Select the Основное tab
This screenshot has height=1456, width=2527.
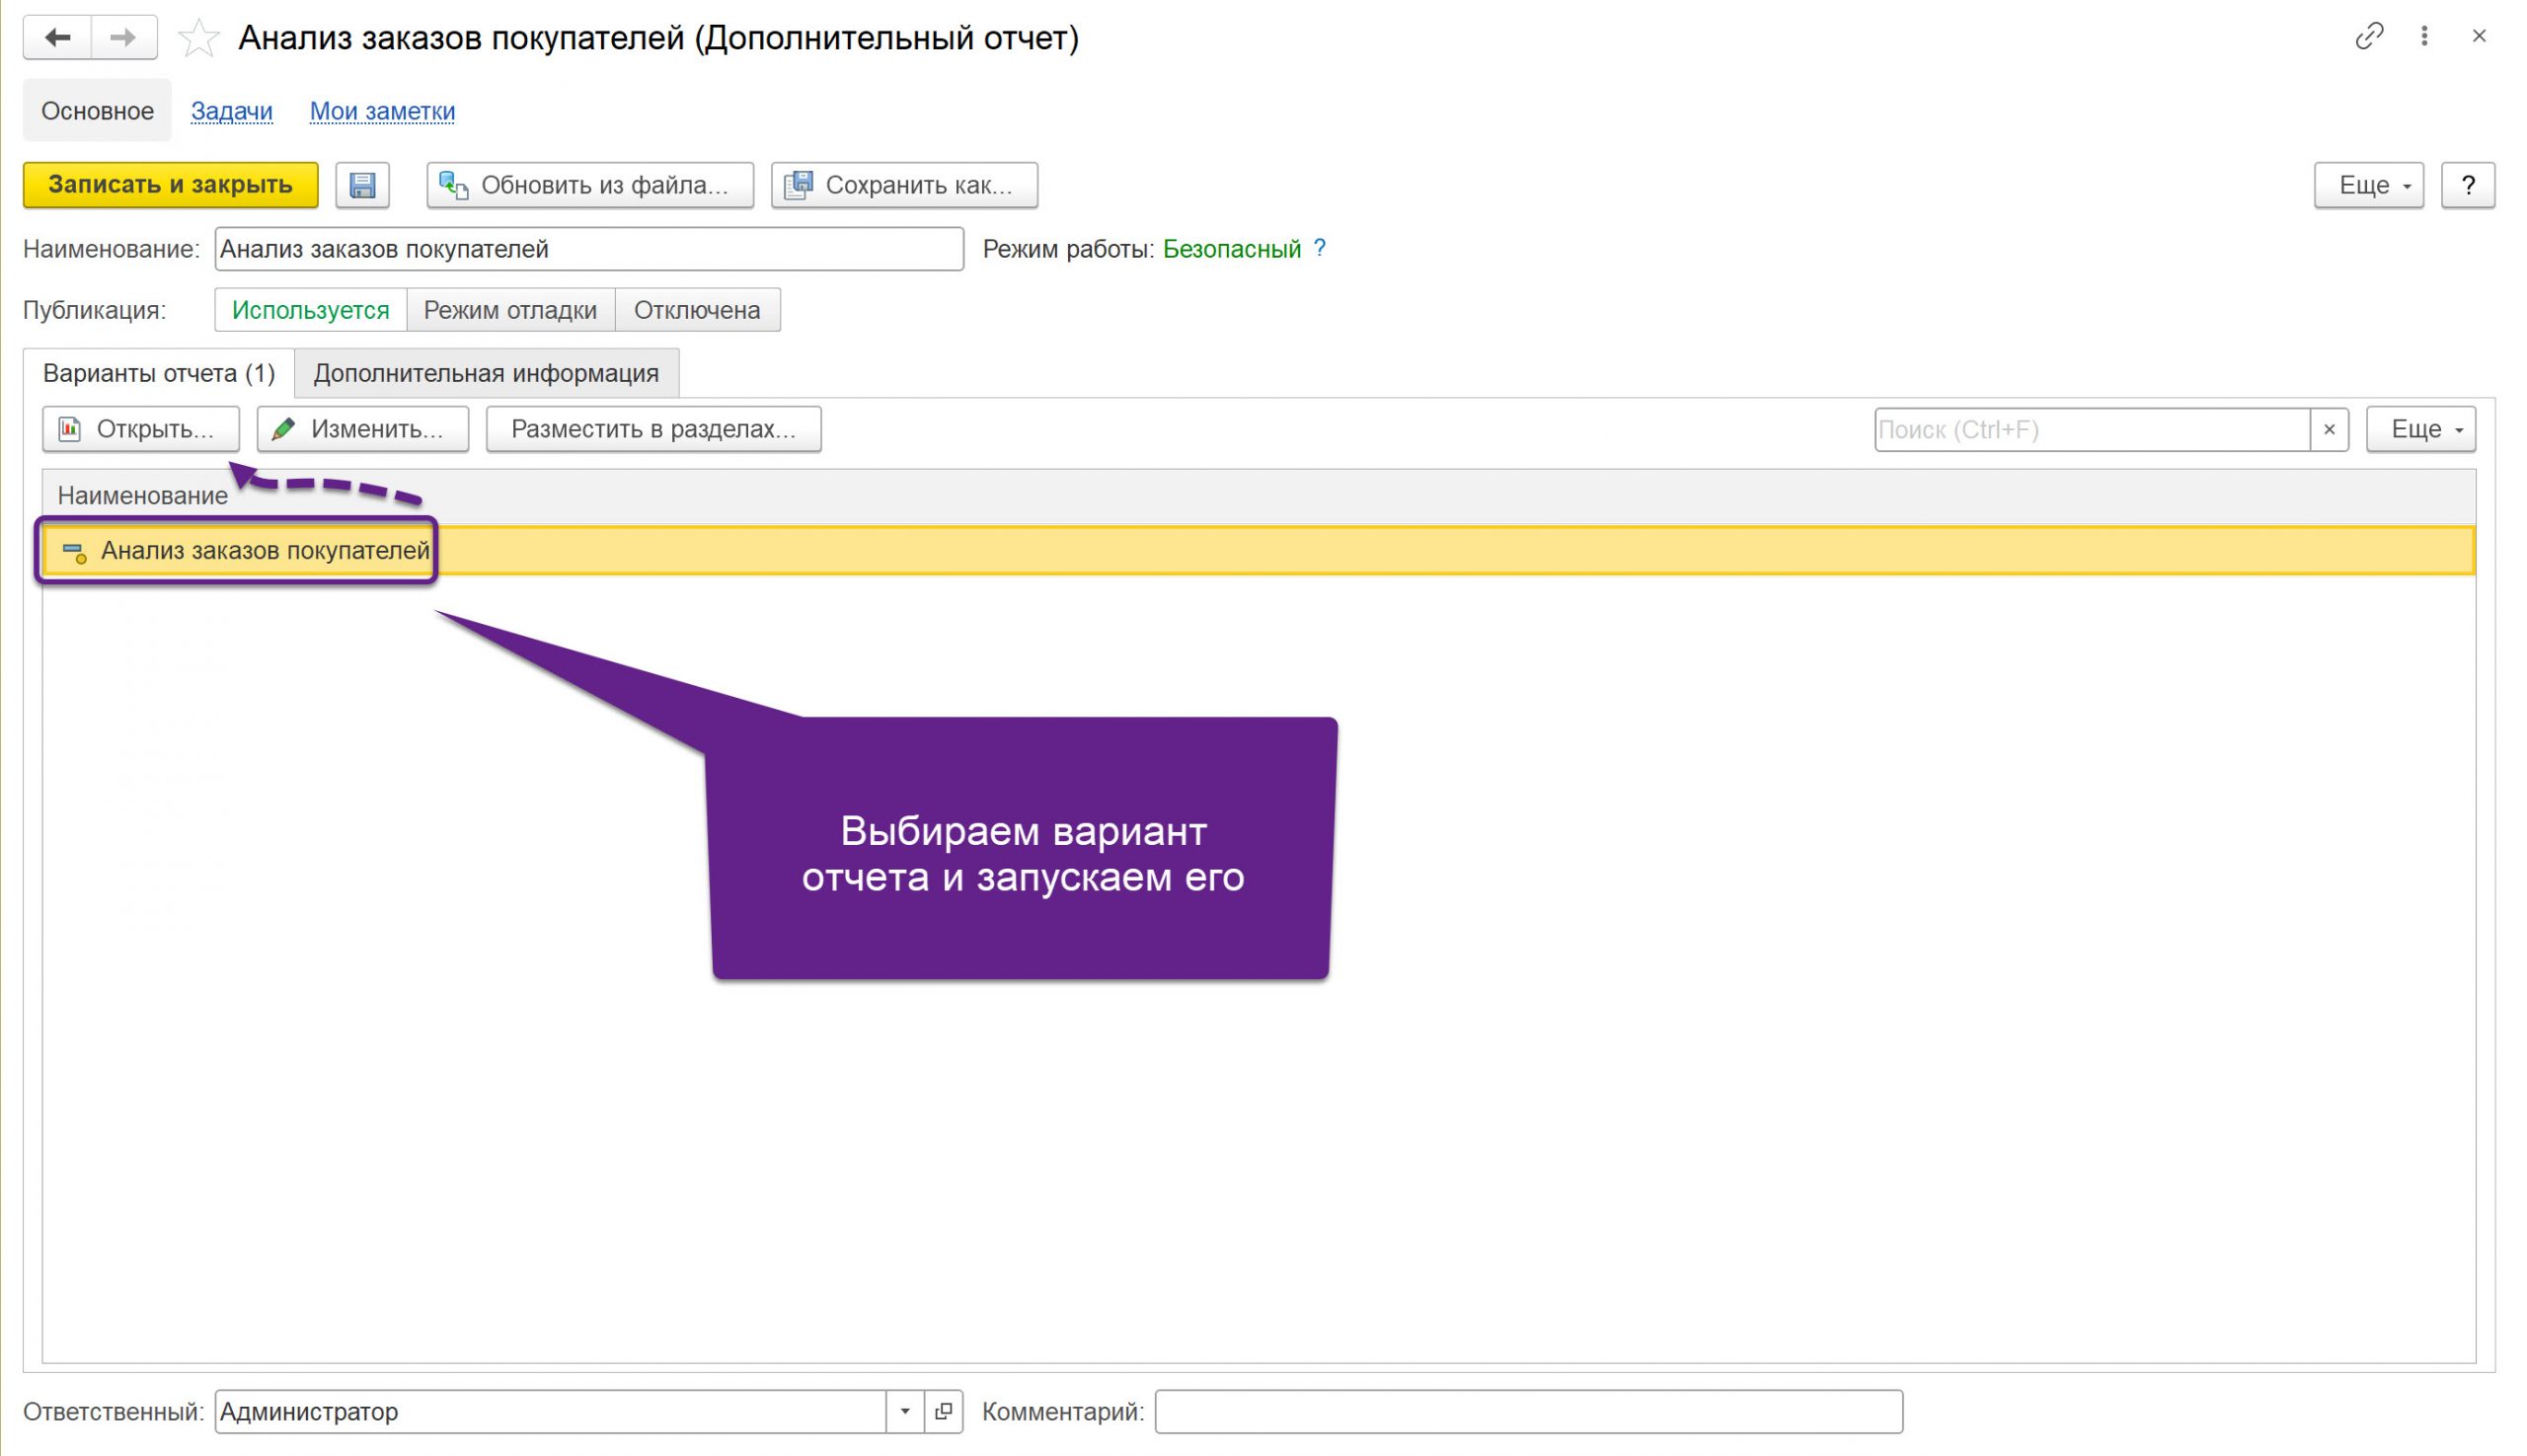(x=97, y=111)
